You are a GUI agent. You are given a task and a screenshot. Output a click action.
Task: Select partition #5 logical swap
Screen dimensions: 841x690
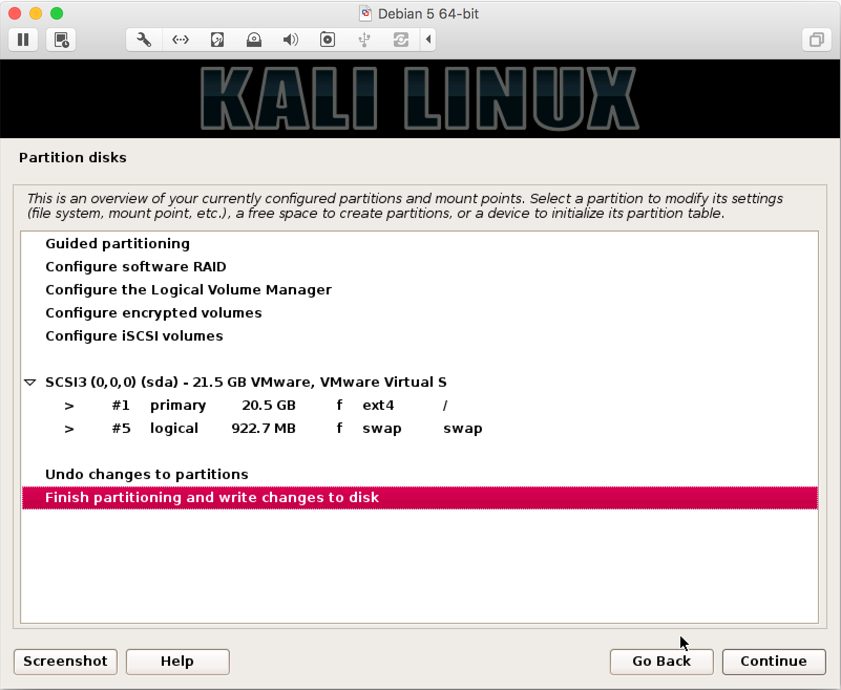[x=420, y=428]
